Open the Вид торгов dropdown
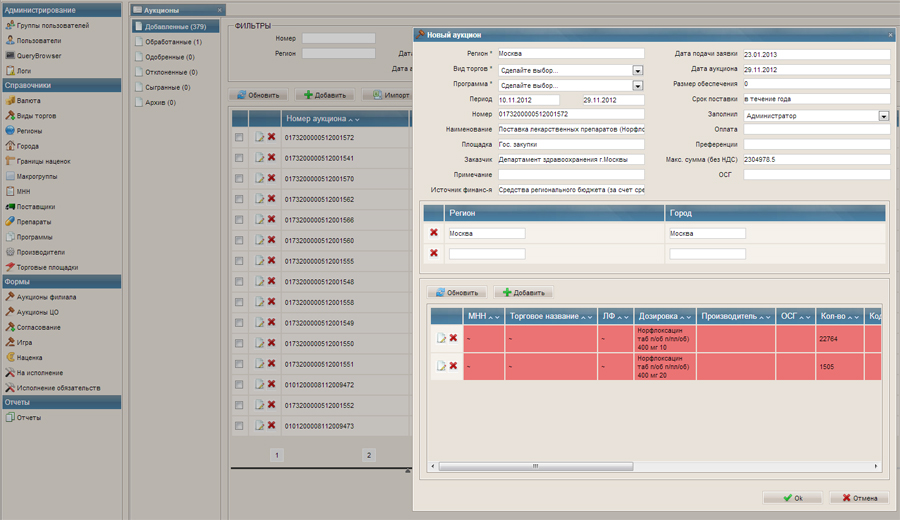 pyautogui.click(x=638, y=70)
